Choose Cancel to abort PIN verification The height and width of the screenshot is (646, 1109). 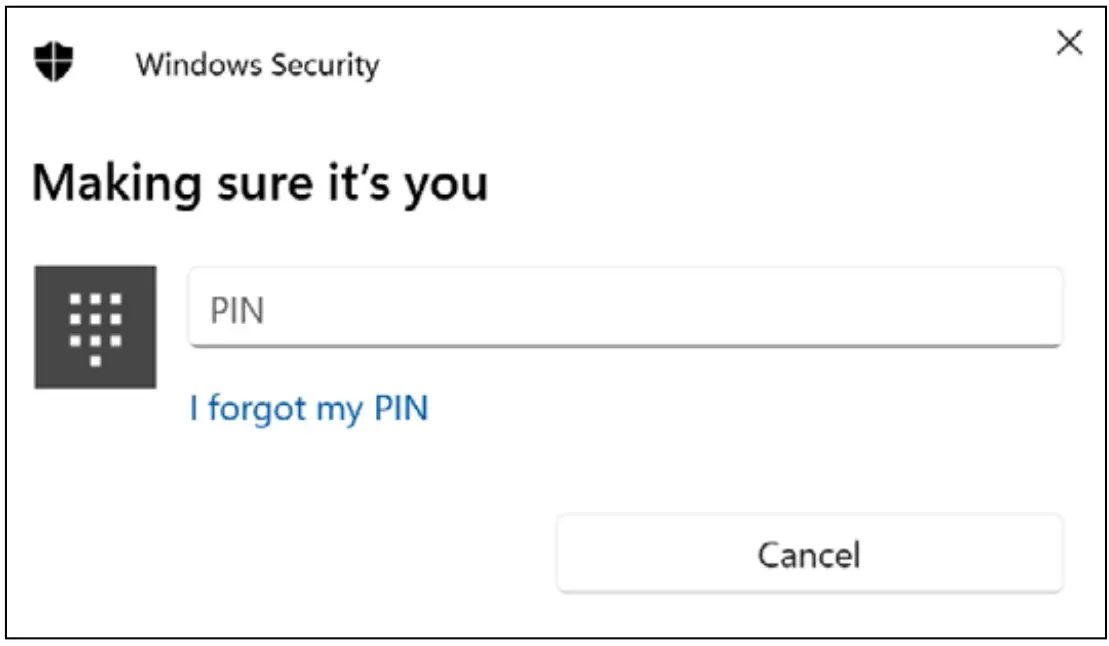pos(809,554)
